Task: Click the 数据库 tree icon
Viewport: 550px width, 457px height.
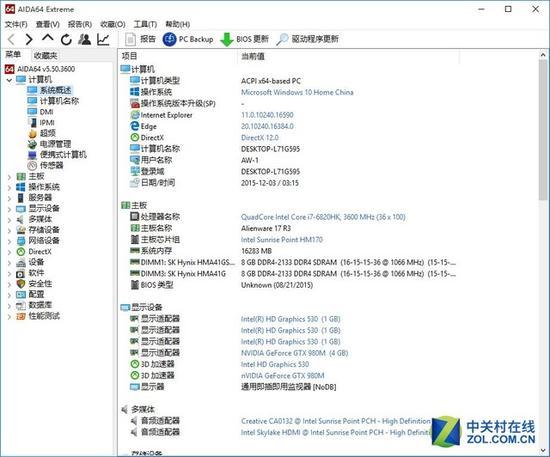Action: pyautogui.click(x=21, y=305)
